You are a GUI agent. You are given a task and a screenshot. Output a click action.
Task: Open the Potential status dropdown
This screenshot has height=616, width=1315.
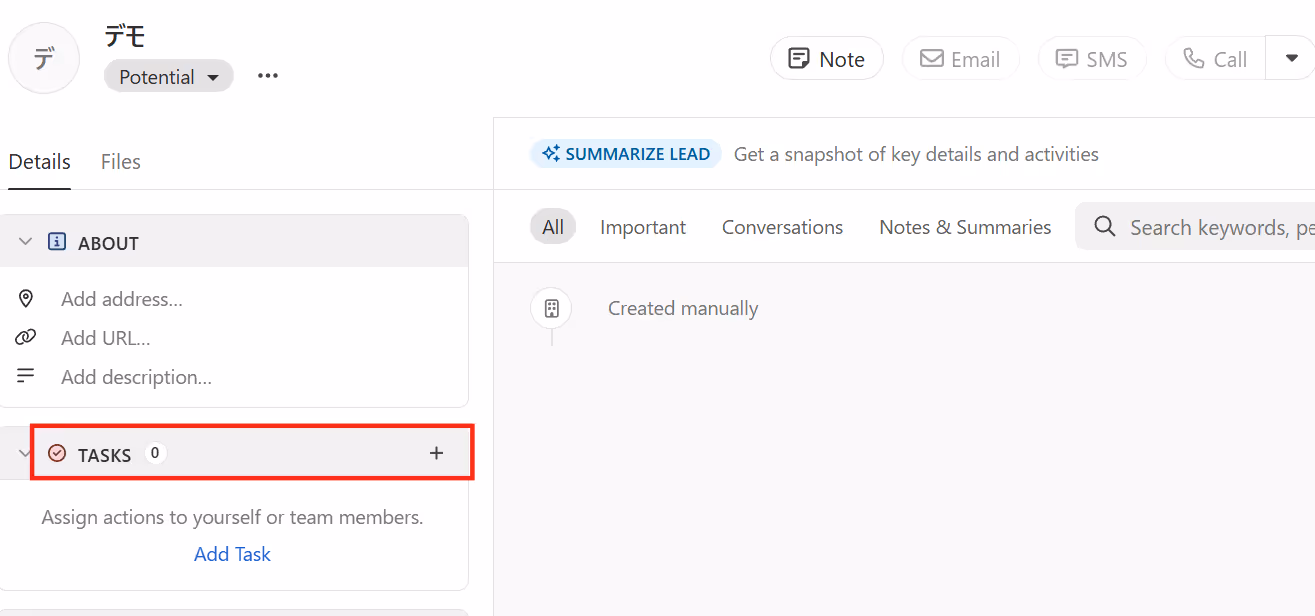168,77
